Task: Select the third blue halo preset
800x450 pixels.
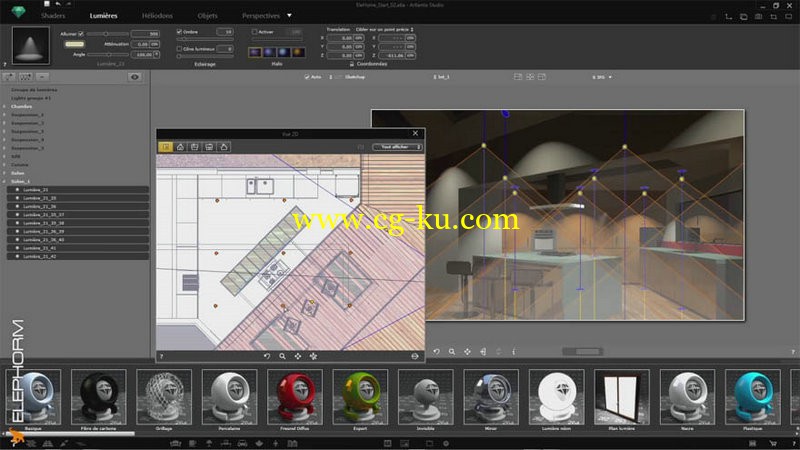Action: pos(284,52)
